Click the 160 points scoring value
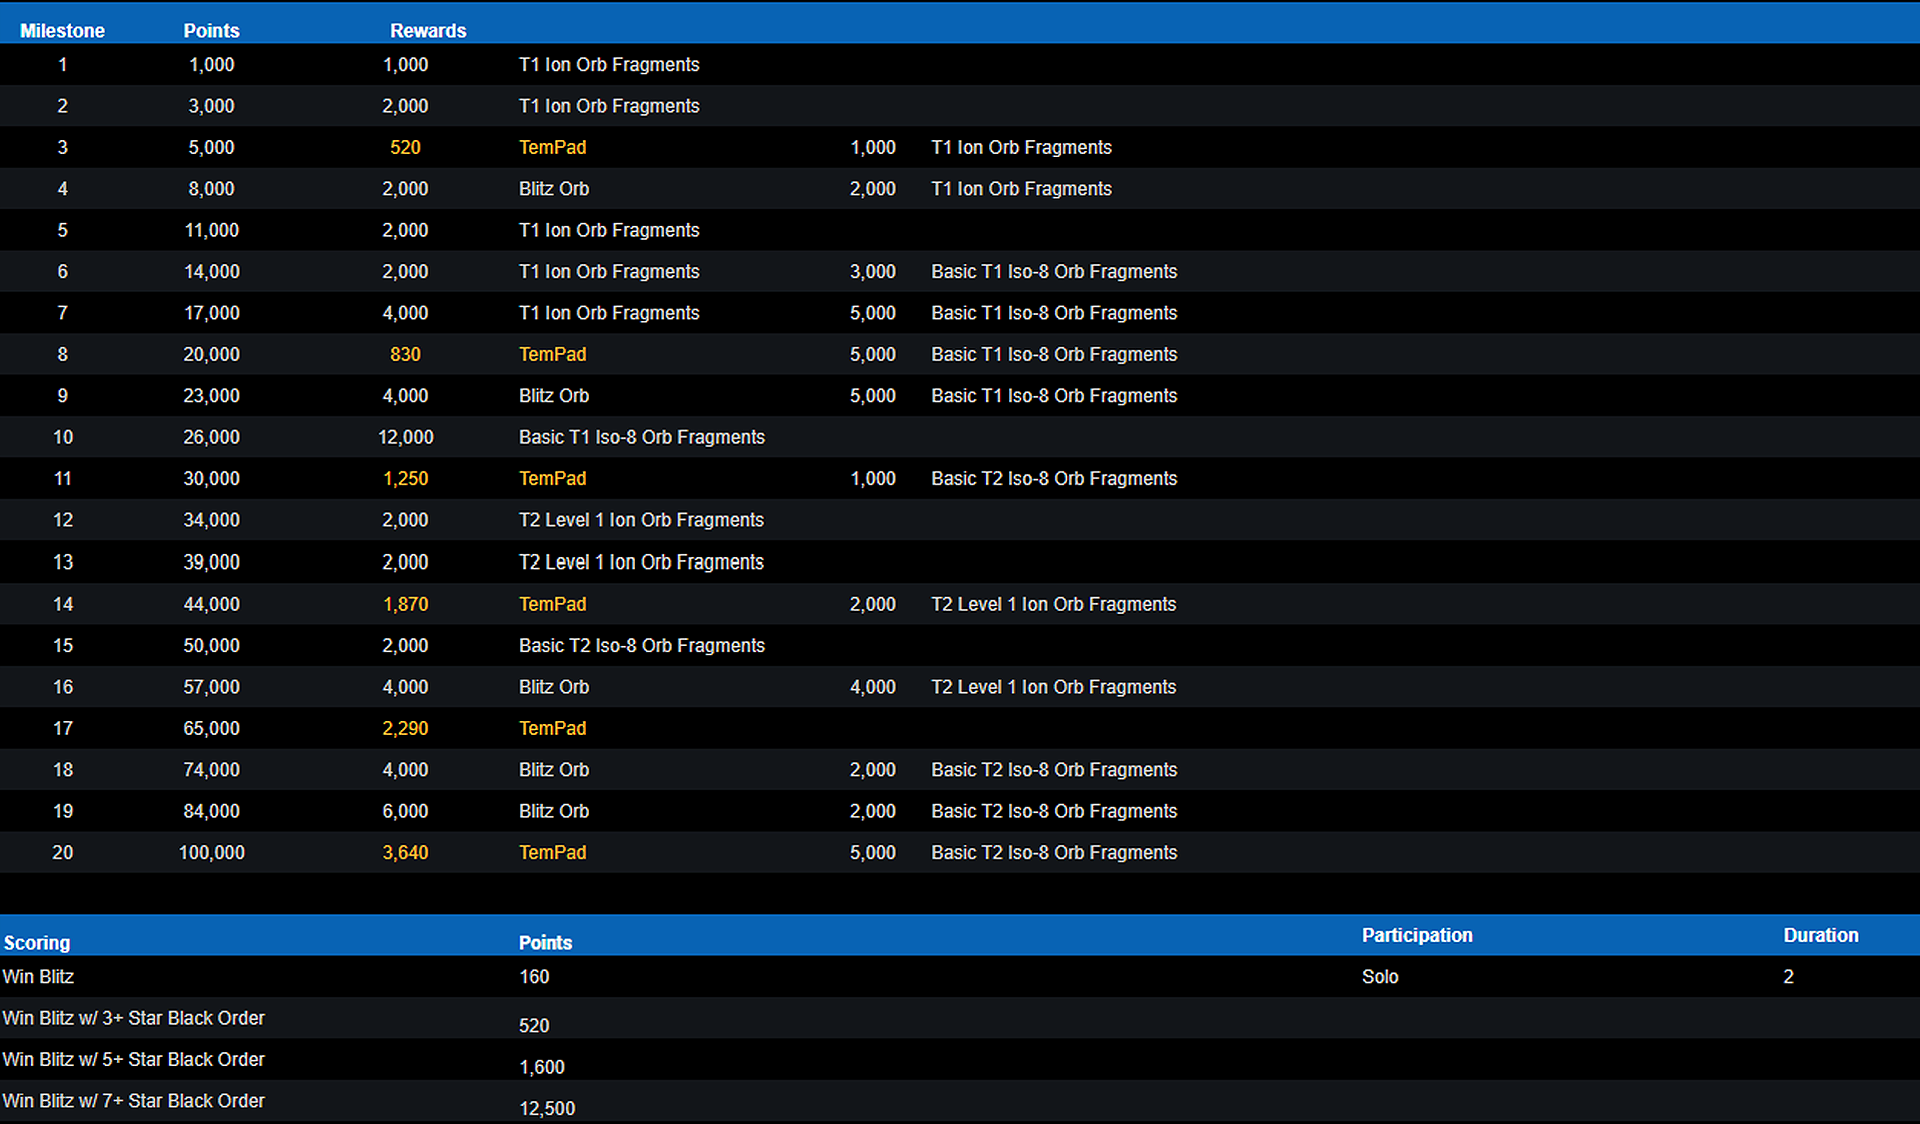The image size is (1920, 1124). click(534, 977)
